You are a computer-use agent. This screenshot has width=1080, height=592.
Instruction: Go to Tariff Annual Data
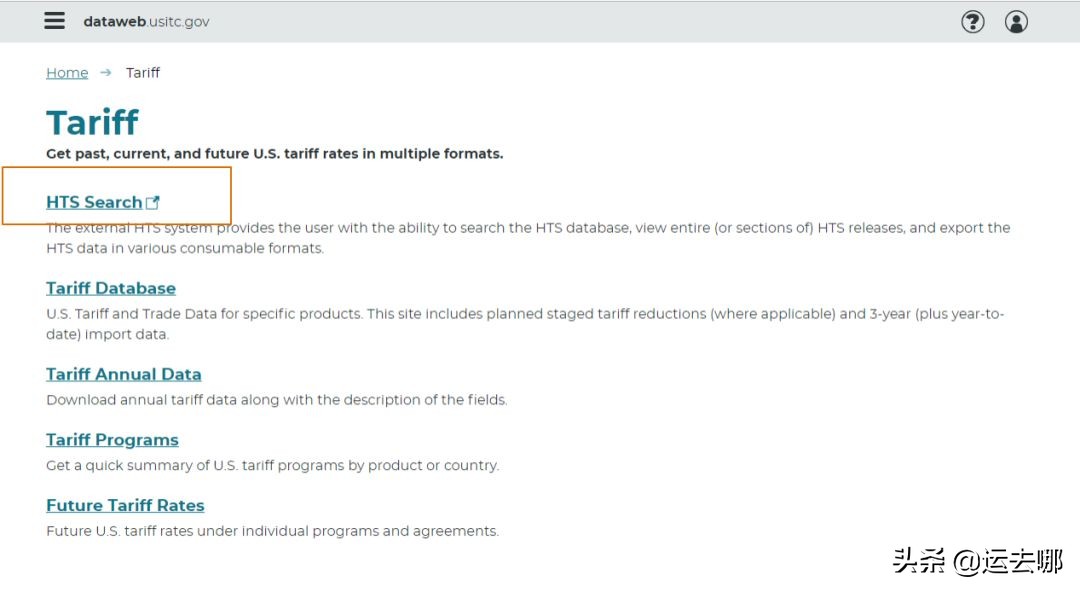tap(124, 374)
